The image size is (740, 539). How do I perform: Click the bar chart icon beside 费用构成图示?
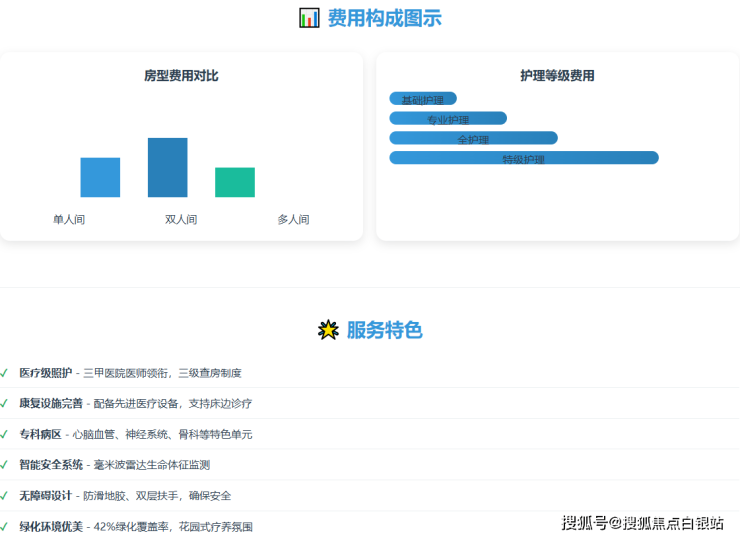click(x=309, y=18)
